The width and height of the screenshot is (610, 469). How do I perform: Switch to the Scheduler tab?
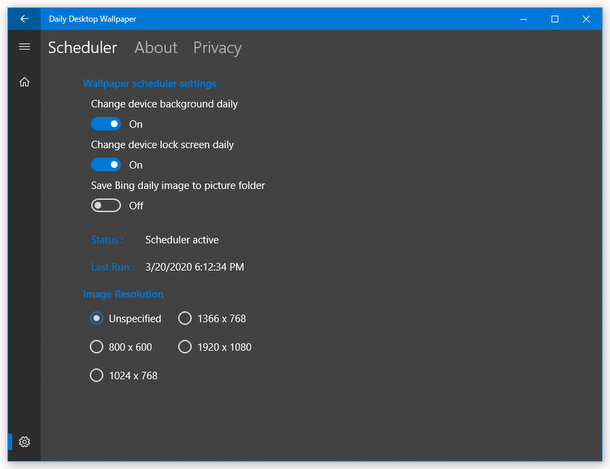point(82,48)
